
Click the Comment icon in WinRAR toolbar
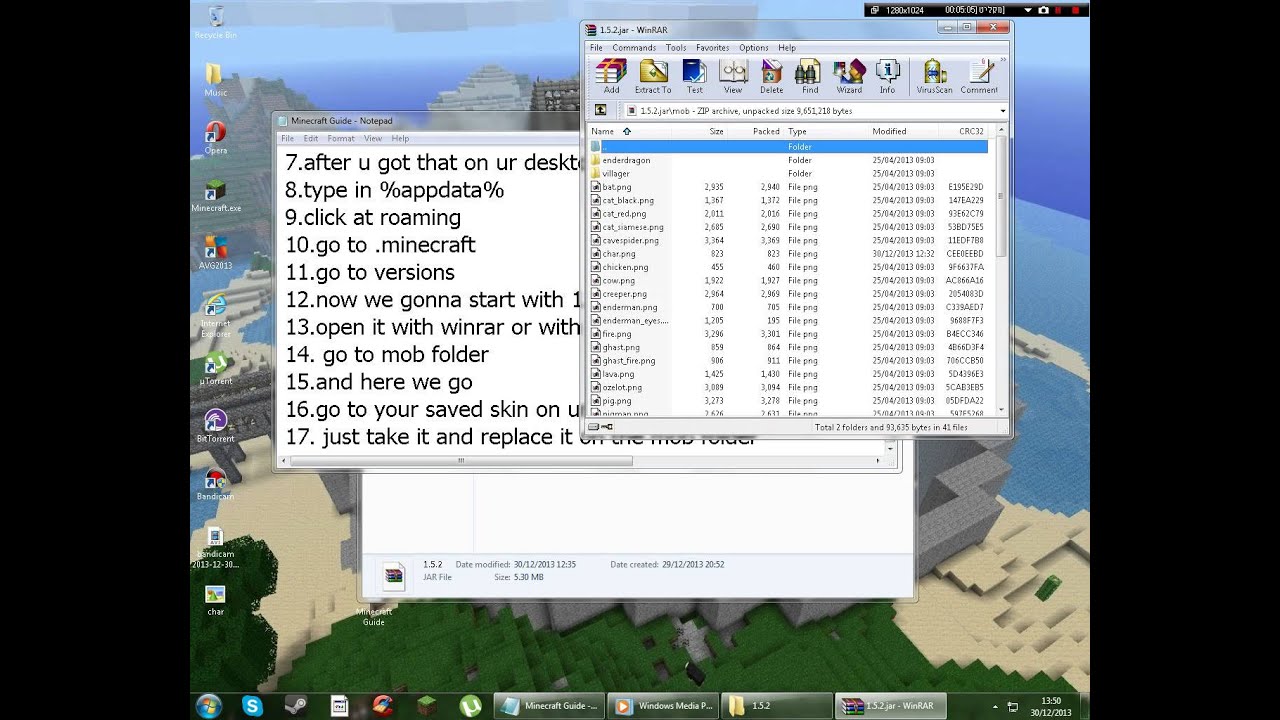point(979,76)
